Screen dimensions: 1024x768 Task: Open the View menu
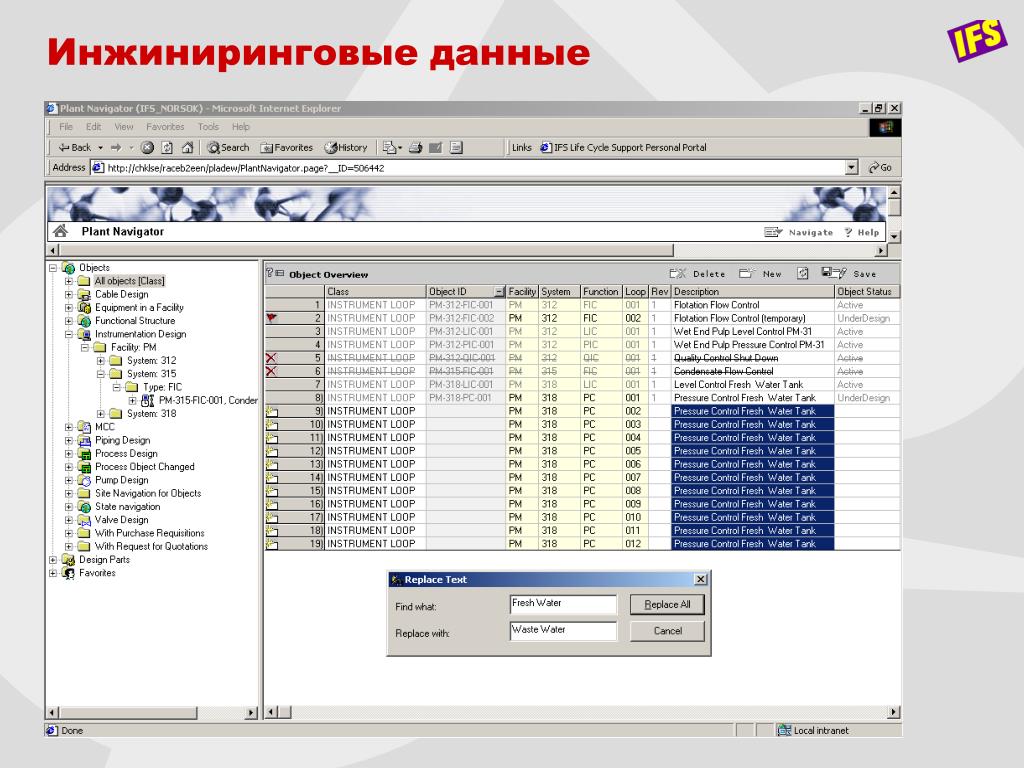pyautogui.click(x=123, y=127)
